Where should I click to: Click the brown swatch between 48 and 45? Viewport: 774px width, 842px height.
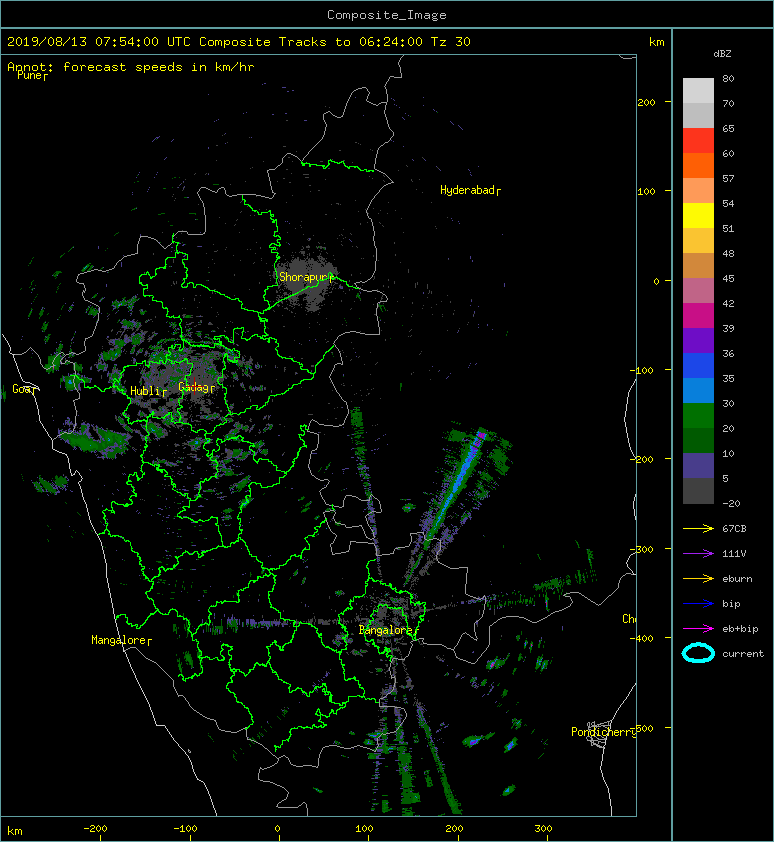(x=698, y=266)
